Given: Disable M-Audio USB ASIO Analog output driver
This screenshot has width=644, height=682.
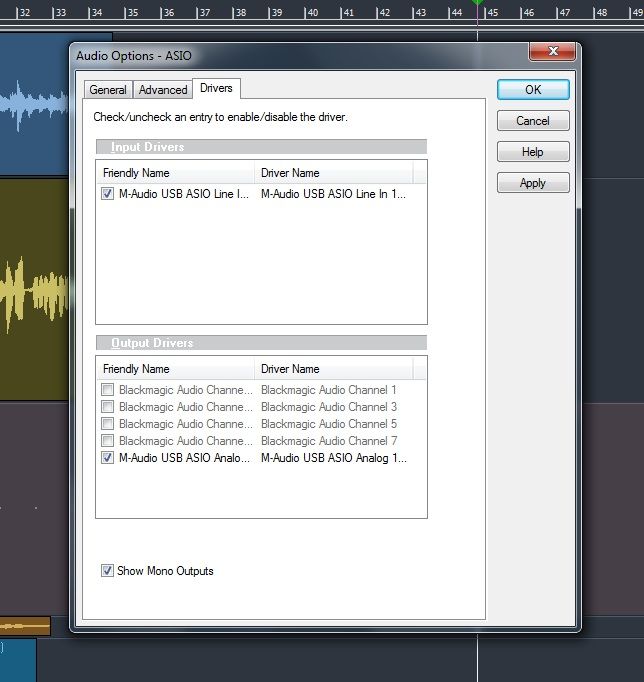Looking at the screenshot, I should point(107,458).
